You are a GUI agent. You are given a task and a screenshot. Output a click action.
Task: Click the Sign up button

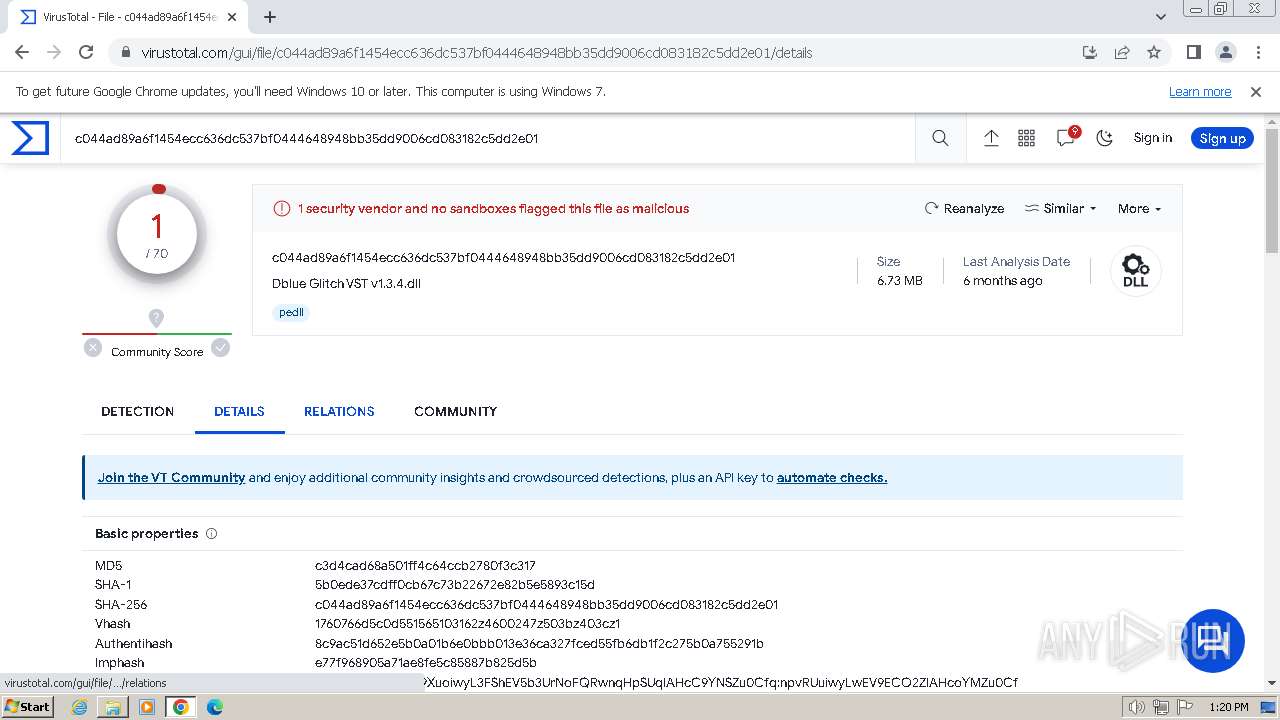(1222, 138)
